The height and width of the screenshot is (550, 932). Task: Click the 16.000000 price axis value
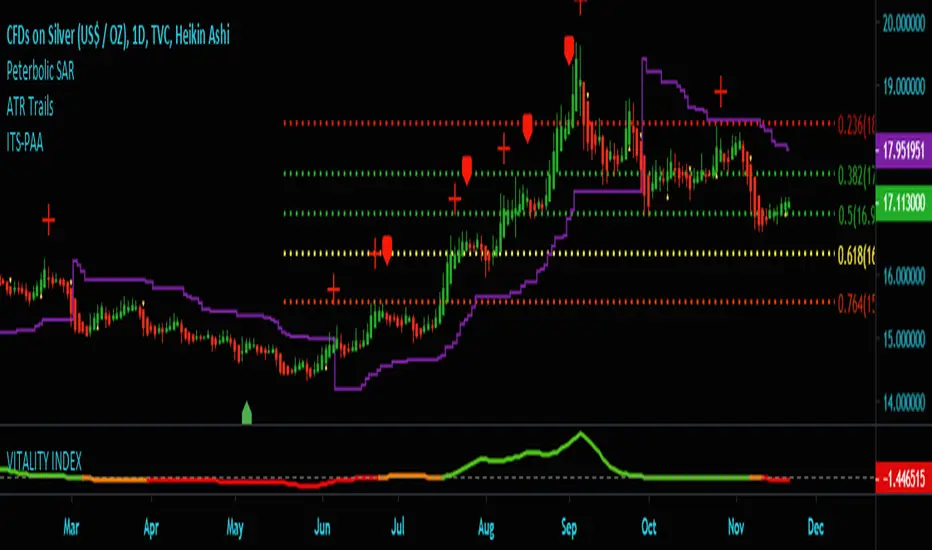(x=903, y=276)
